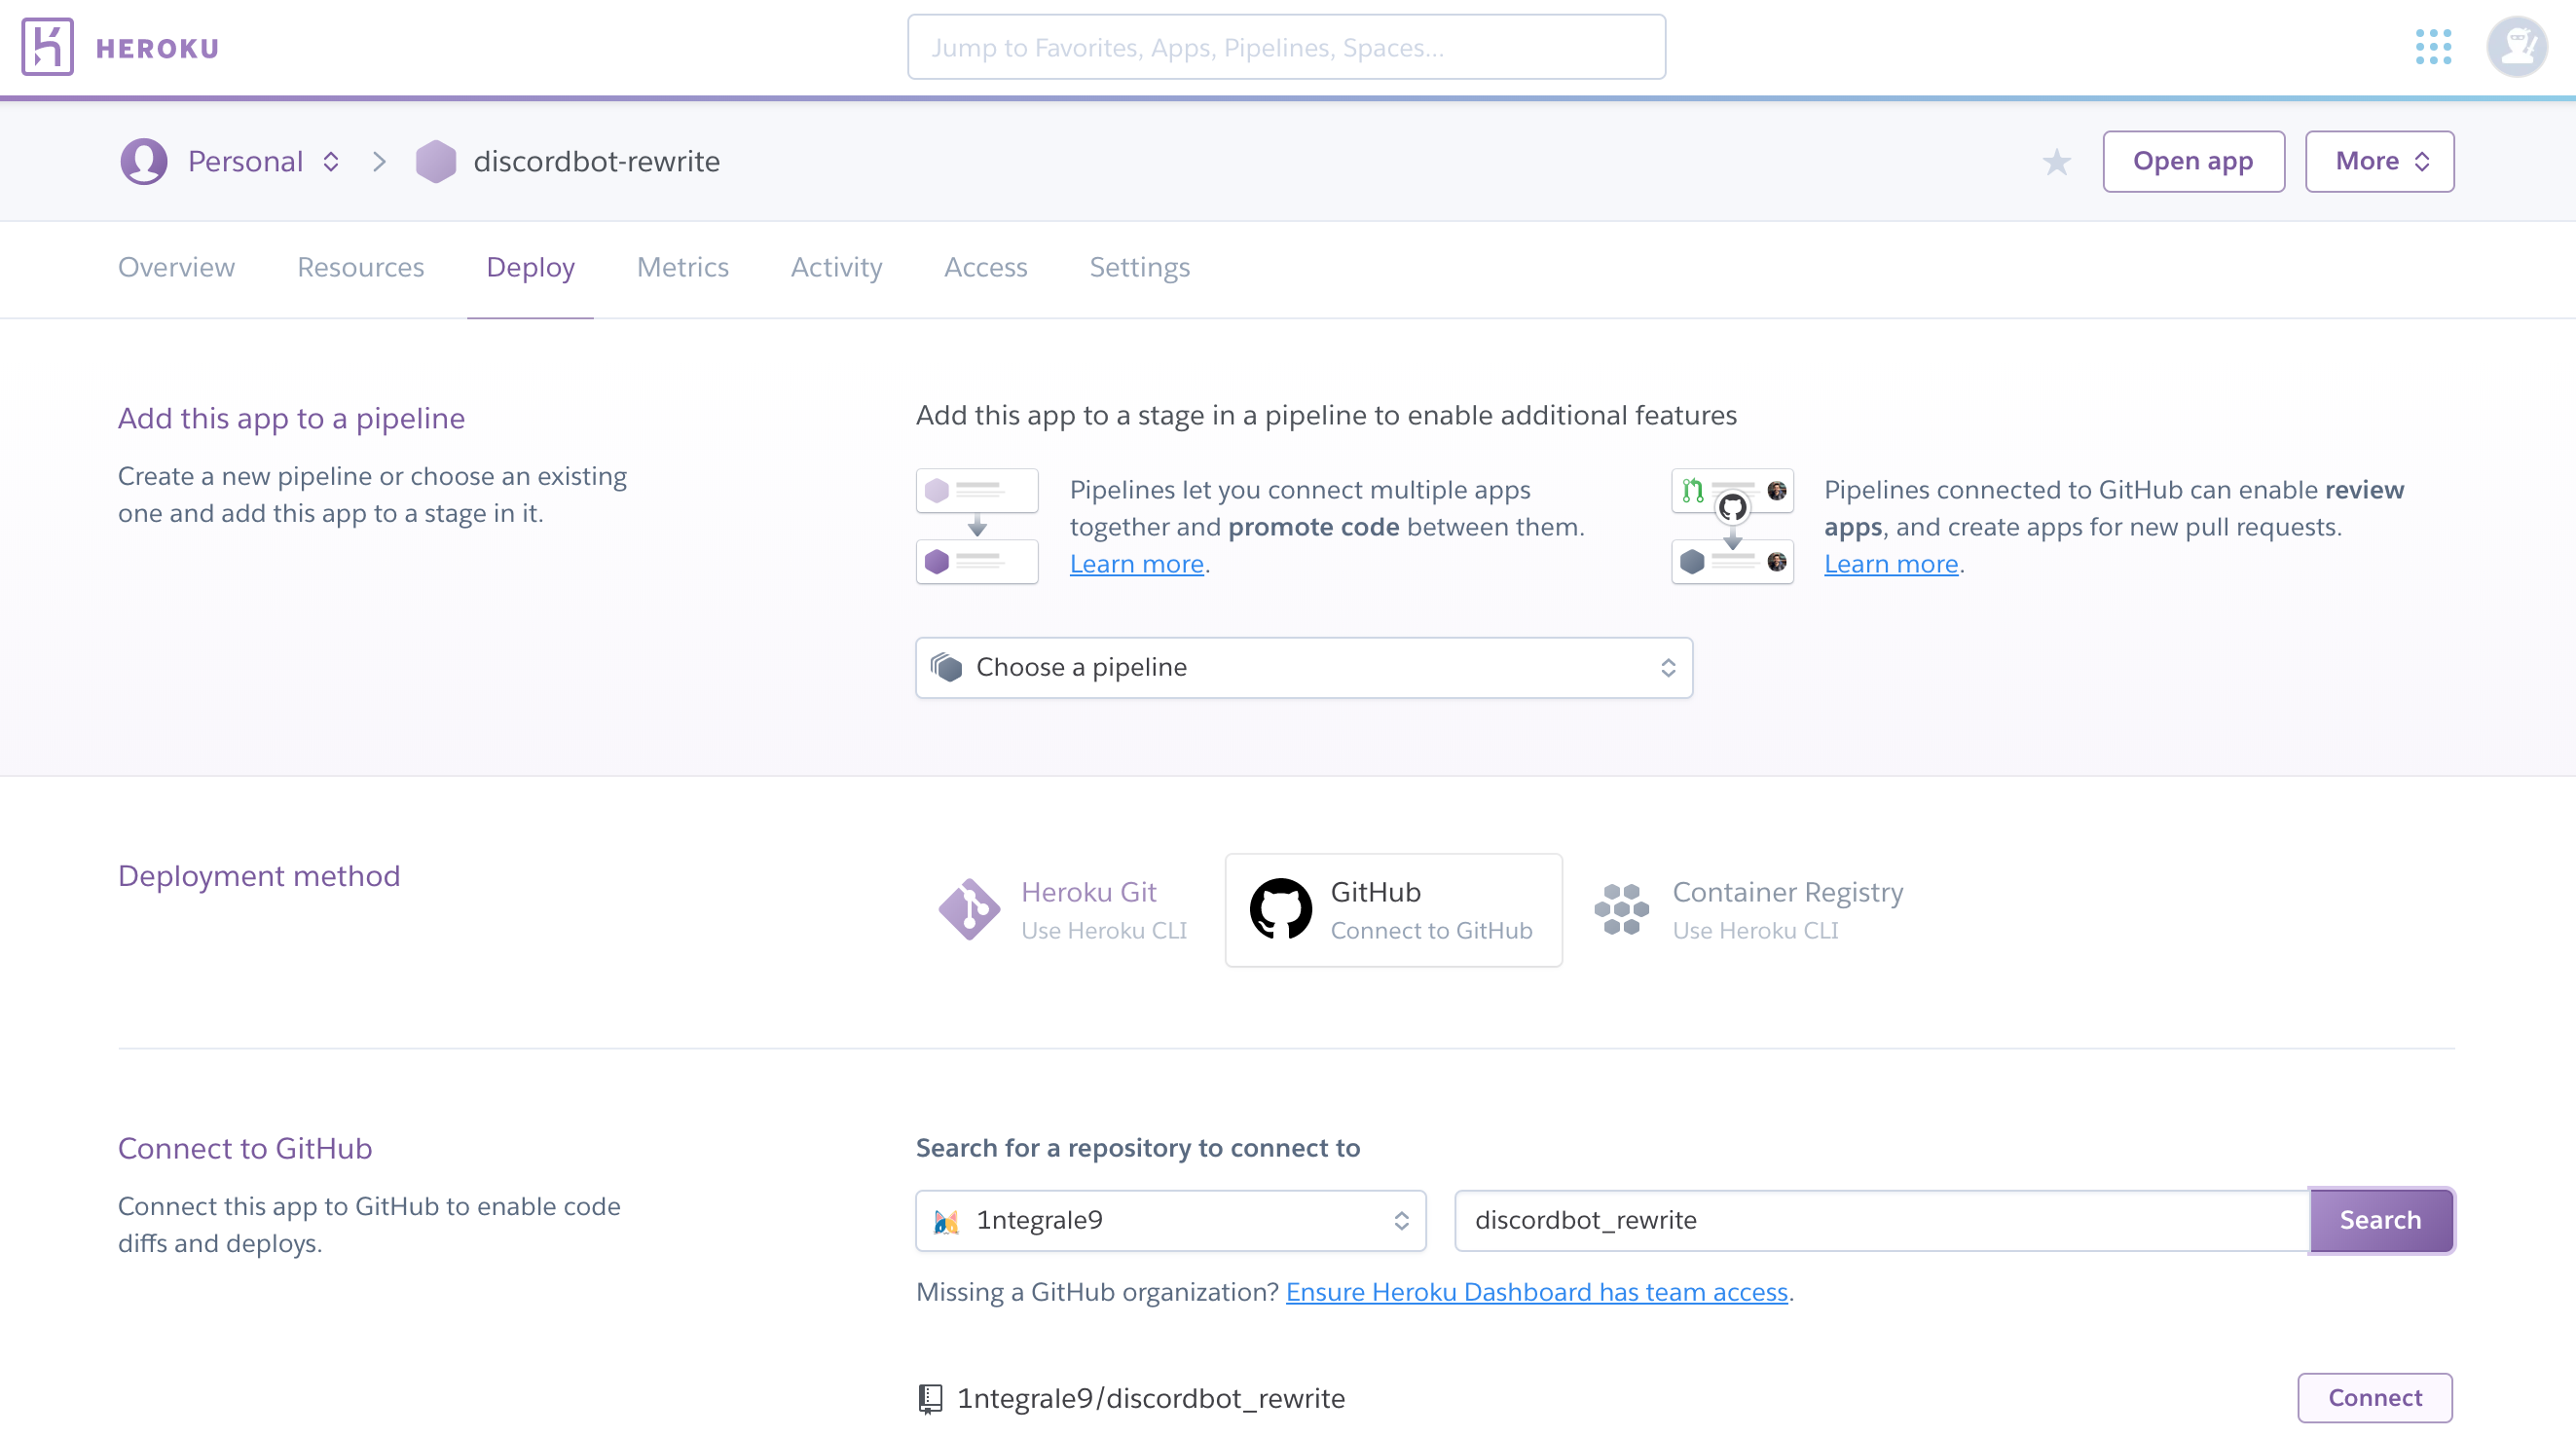Image resolution: width=2576 pixels, height=1437 pixels.
Task: Click the Search repository button
Action: click(x=2381, y=1220)
